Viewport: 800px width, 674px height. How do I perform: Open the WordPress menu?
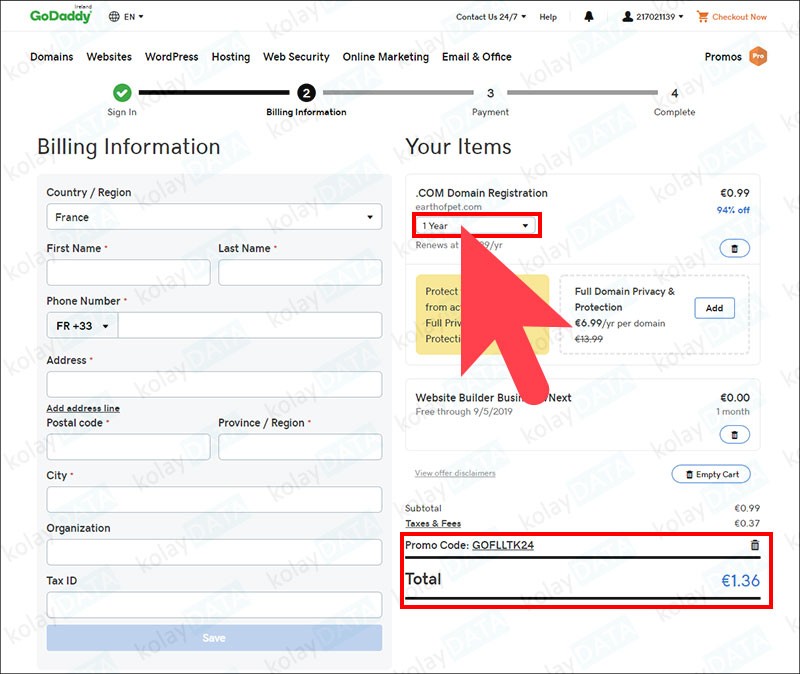(x=171, y=57)
